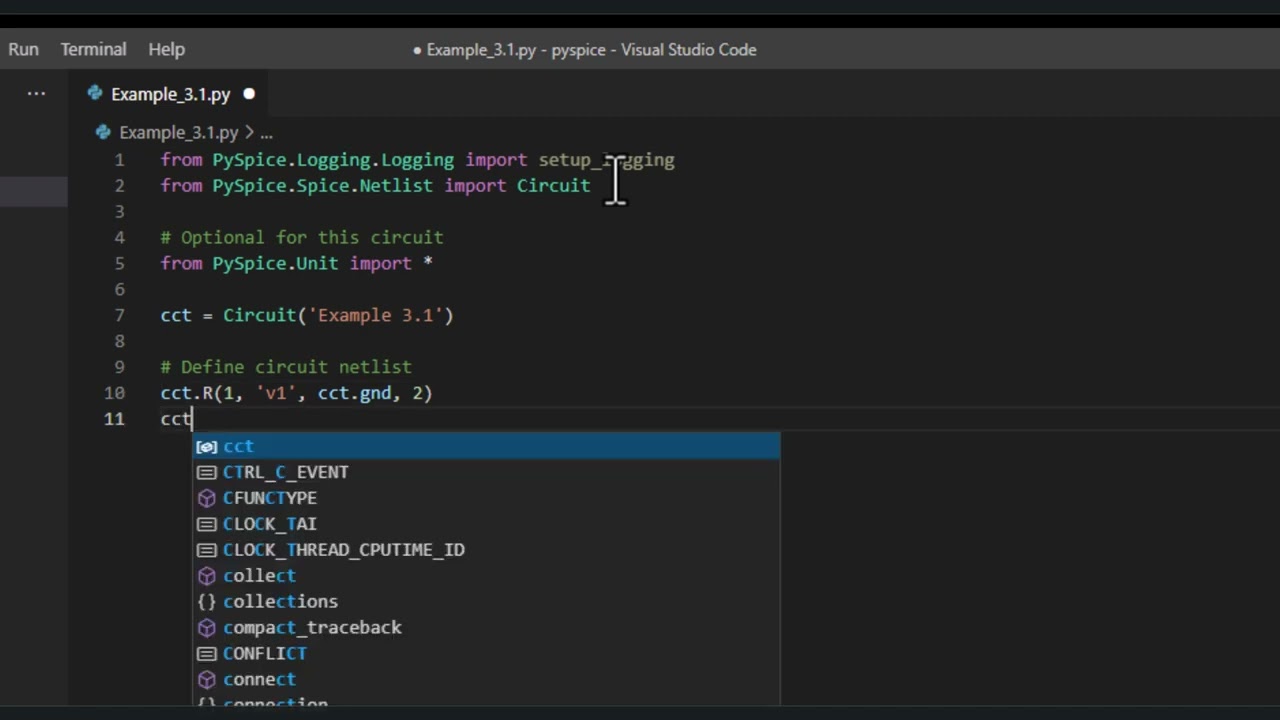Click cube icon beside compact_traceback
Image resolution: width=1280 pixels, height=720 pixels.
207,628
